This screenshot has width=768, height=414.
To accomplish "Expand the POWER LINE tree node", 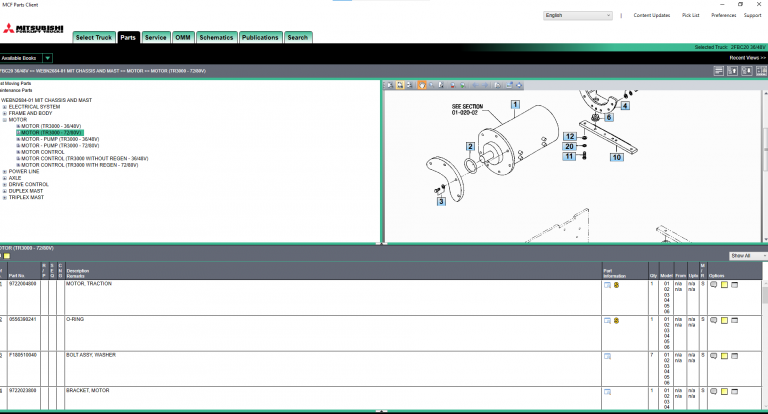I will pyautogui.click(x=5, y=171).
